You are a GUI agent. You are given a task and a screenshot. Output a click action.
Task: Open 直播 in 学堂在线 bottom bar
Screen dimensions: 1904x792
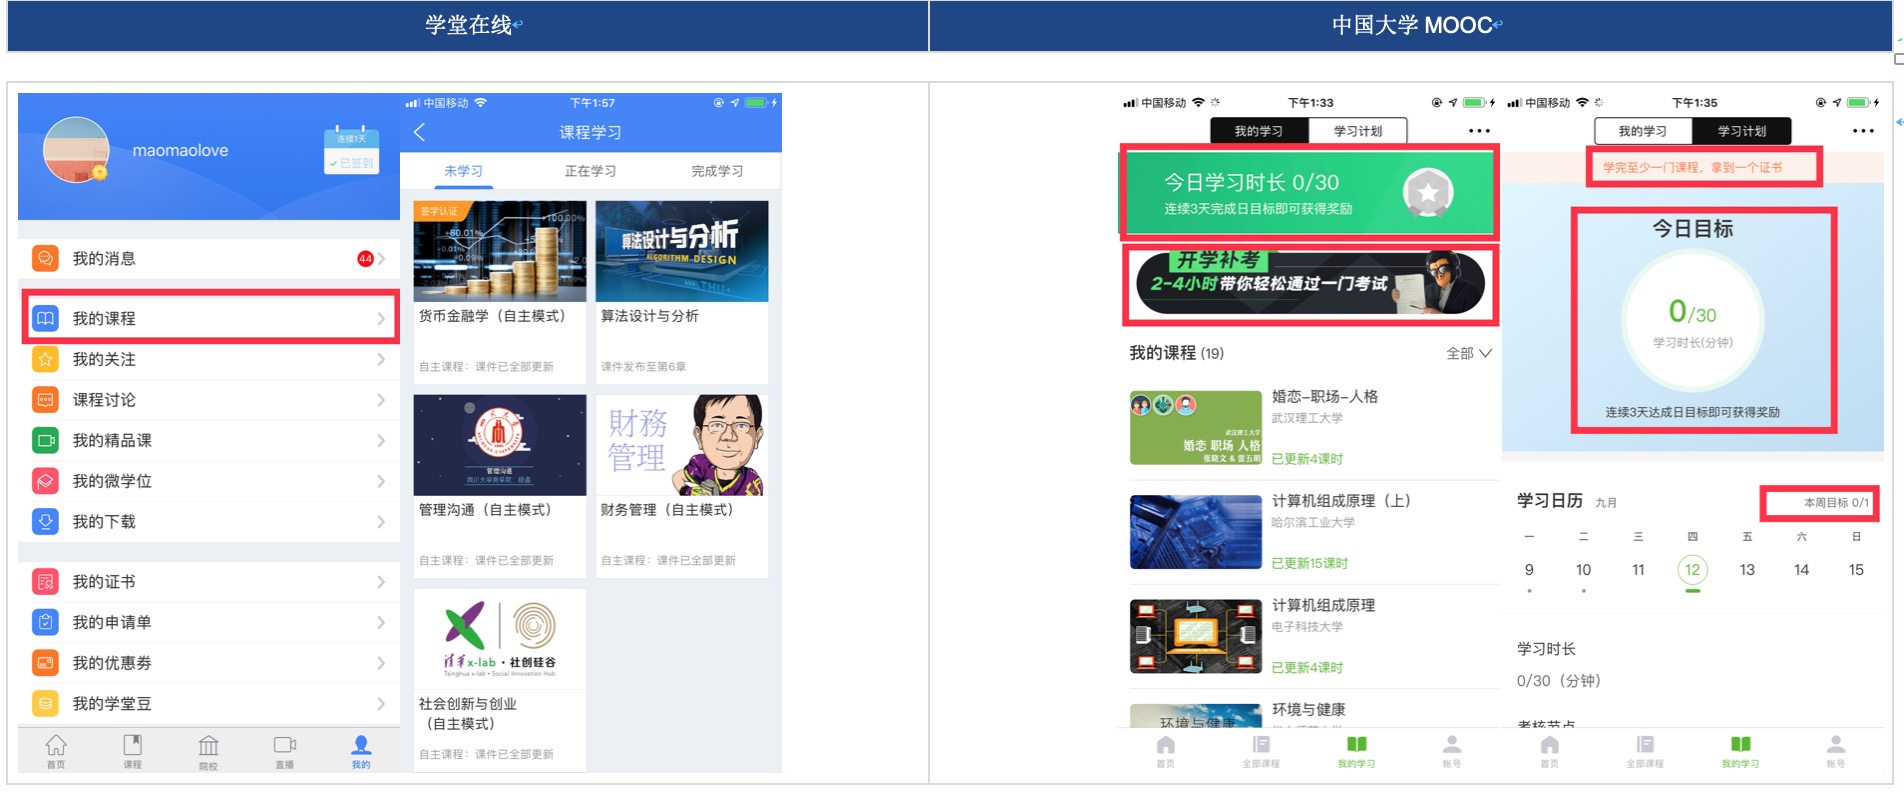tap(285, 752)
